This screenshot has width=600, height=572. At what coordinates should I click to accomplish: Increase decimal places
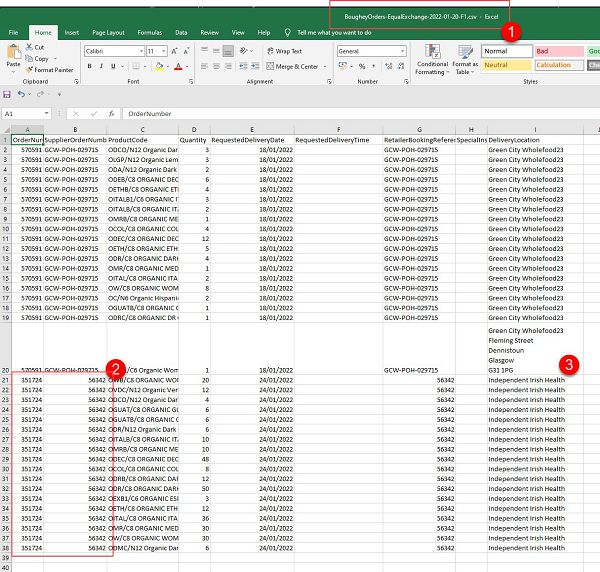click(x=388, y=66)
